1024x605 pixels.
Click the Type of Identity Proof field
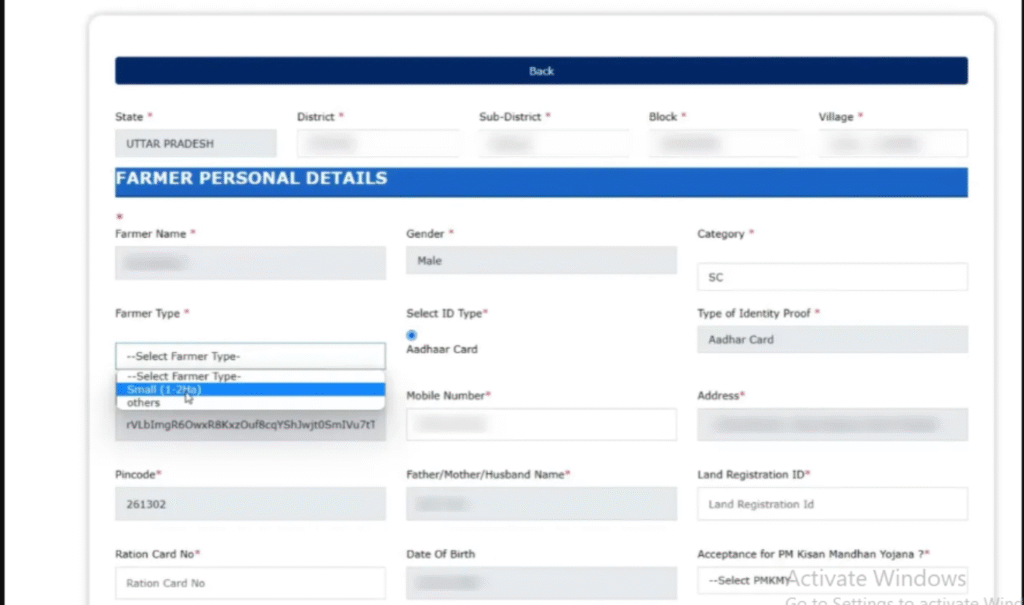(832, 340)
